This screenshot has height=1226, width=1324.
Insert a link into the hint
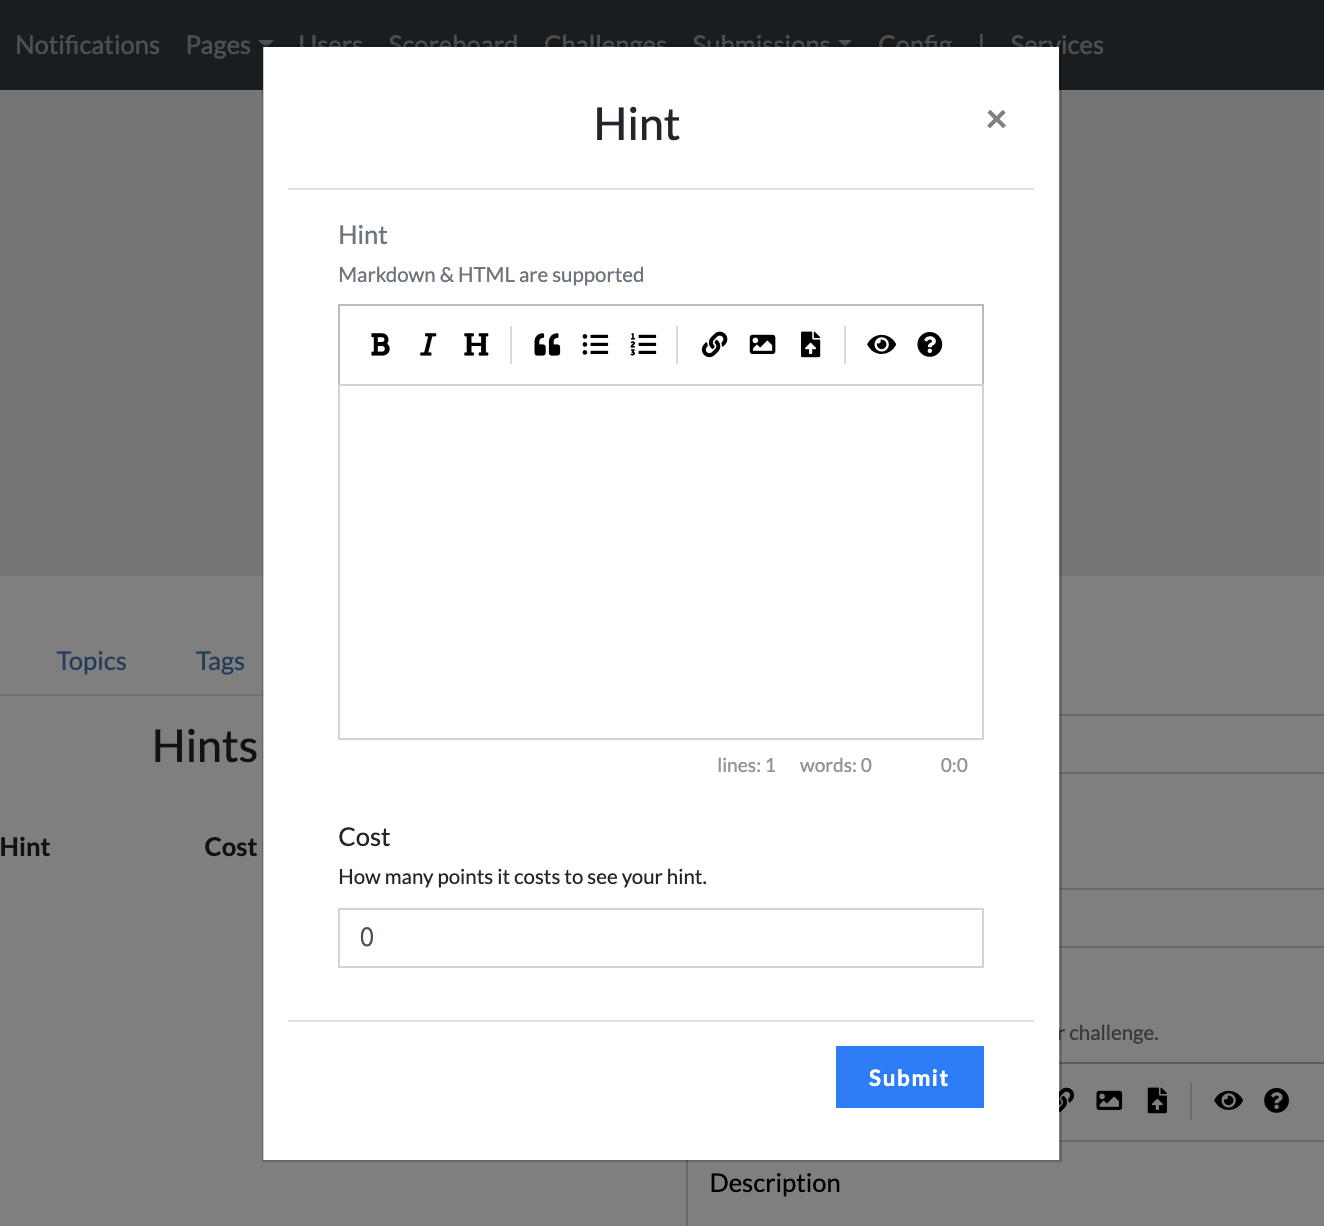pyautogui.click(x=714, y=345)
